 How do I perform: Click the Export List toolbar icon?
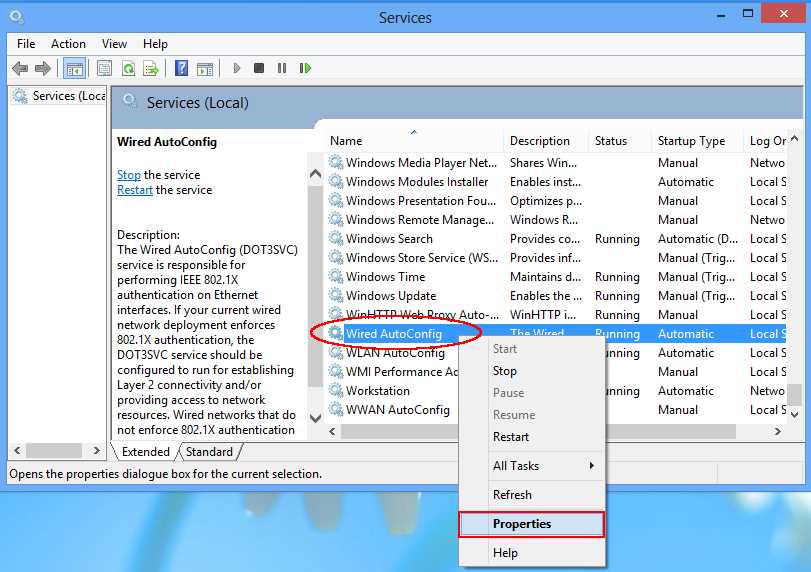[151, 68]
